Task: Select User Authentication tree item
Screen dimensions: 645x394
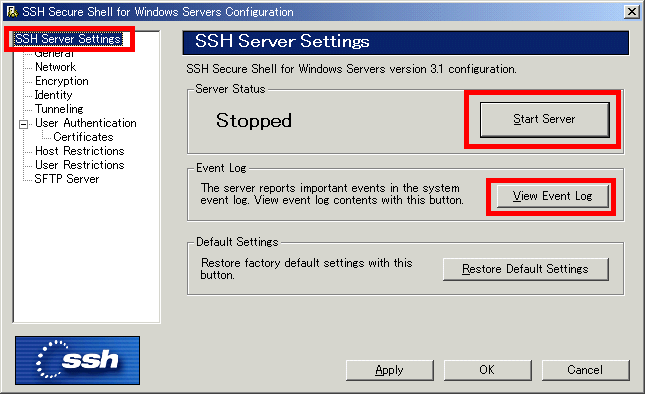Action: coord(86,123)
